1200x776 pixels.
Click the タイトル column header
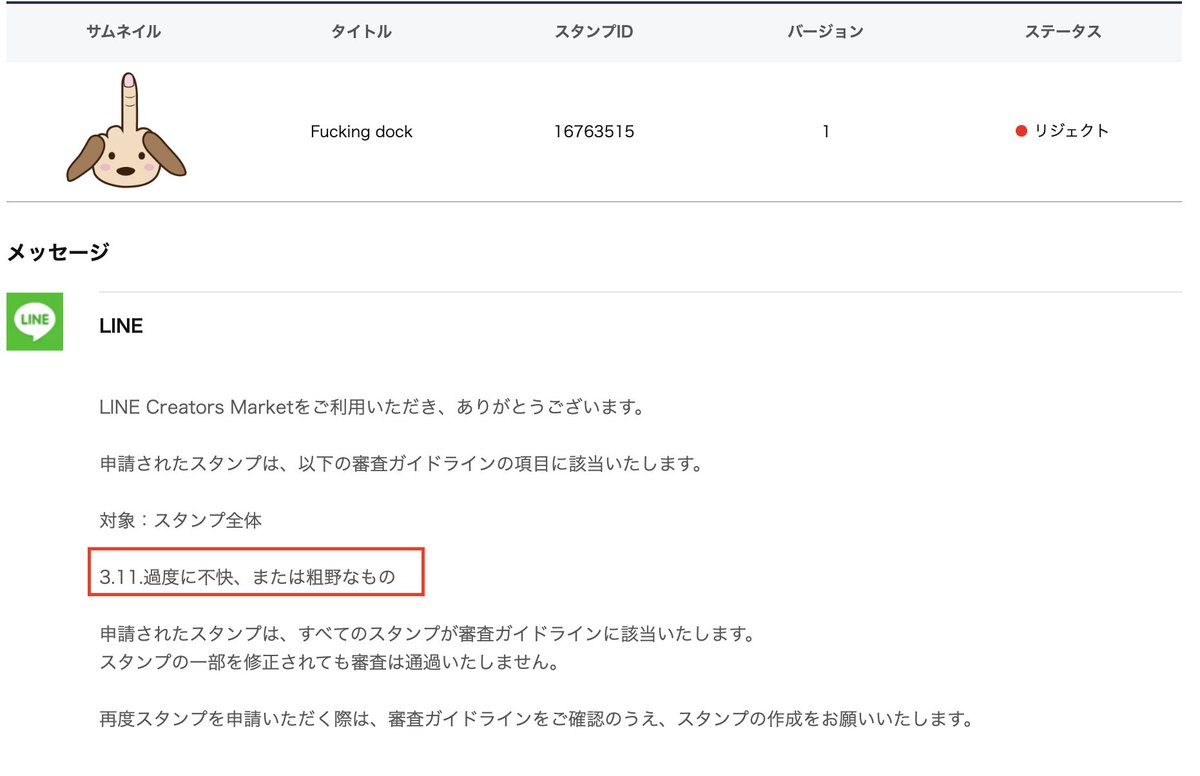[x=361, y=32]
